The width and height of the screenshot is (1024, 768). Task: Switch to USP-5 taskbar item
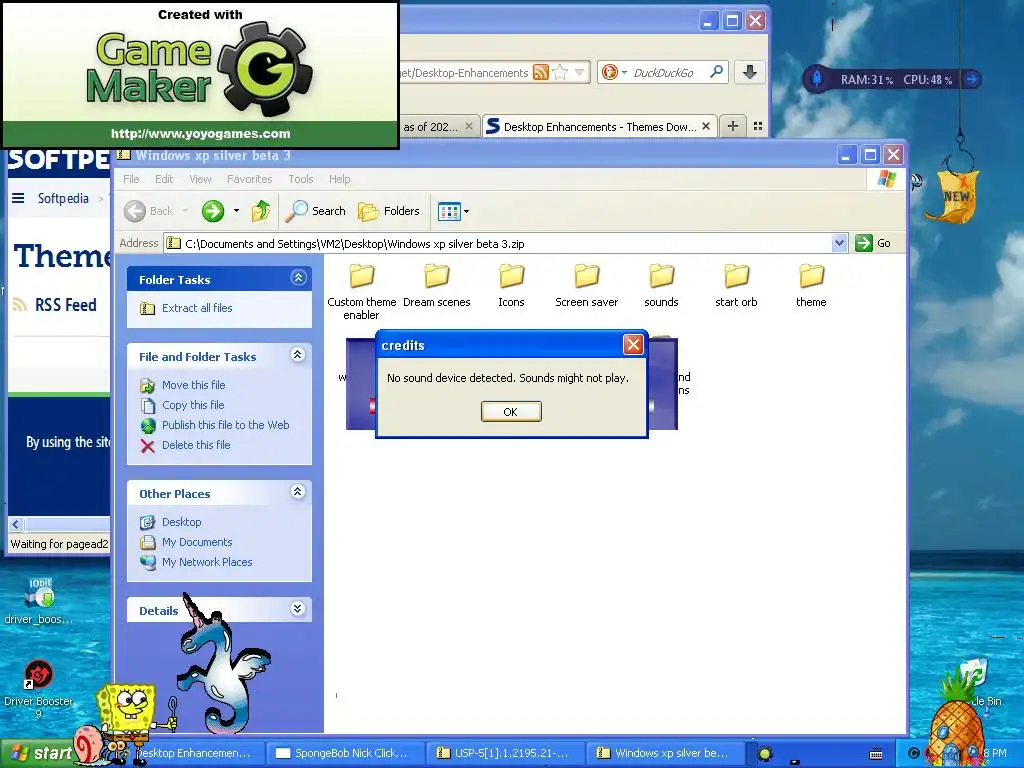(505, 753)
